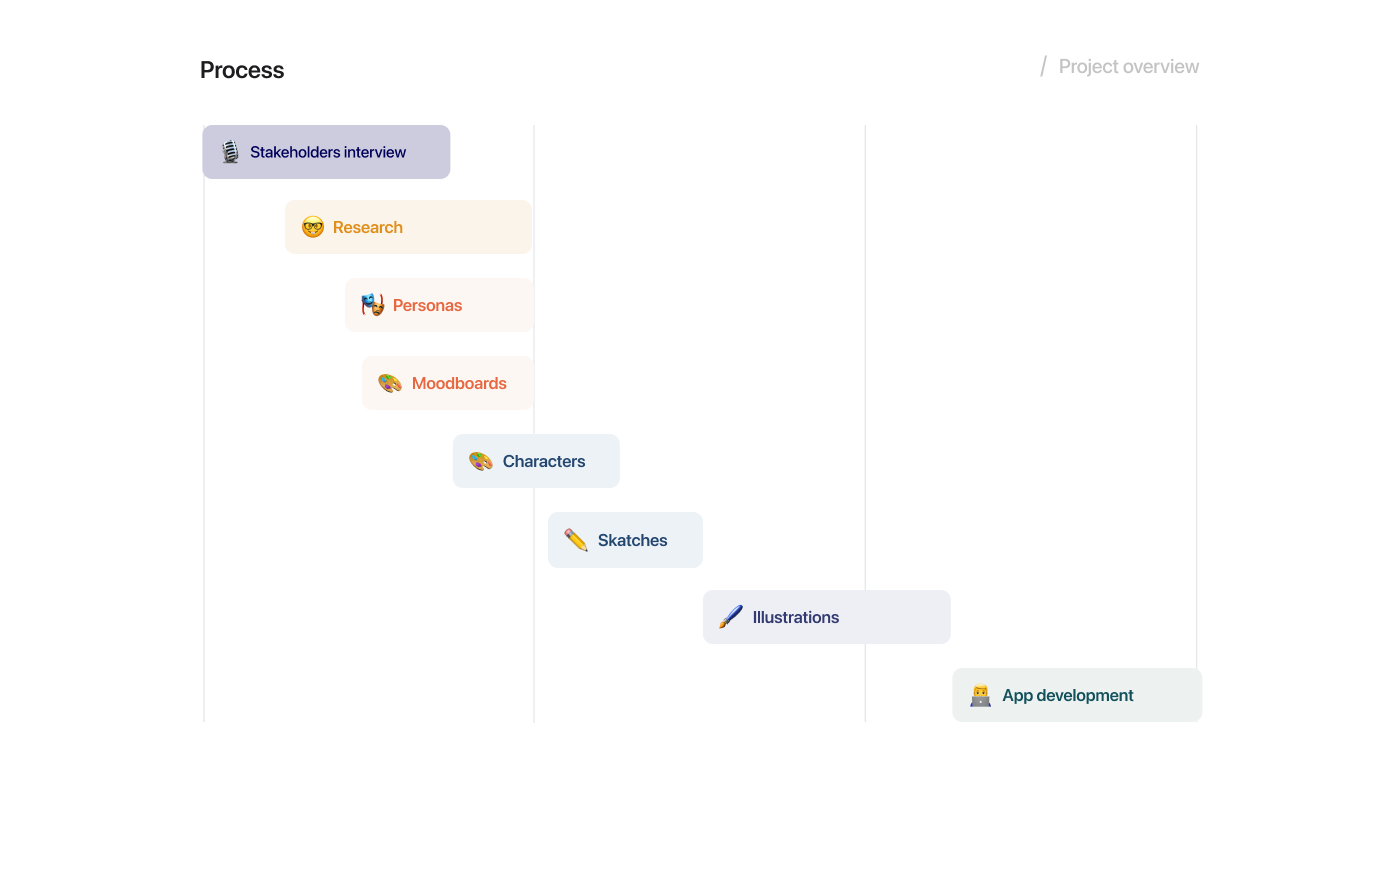Click the paintbrush icon on Illustrations
This screenshot has height=892, width=1400.
tap(731, 617)
